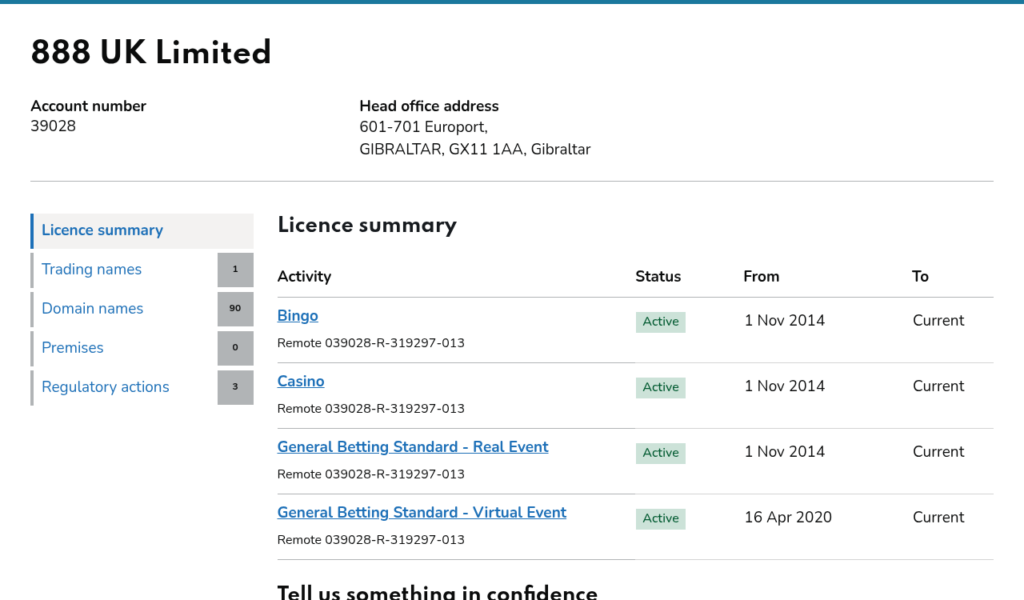Click the Trading names count badge 1
The image size is (1024, 600).
point(235,270)
